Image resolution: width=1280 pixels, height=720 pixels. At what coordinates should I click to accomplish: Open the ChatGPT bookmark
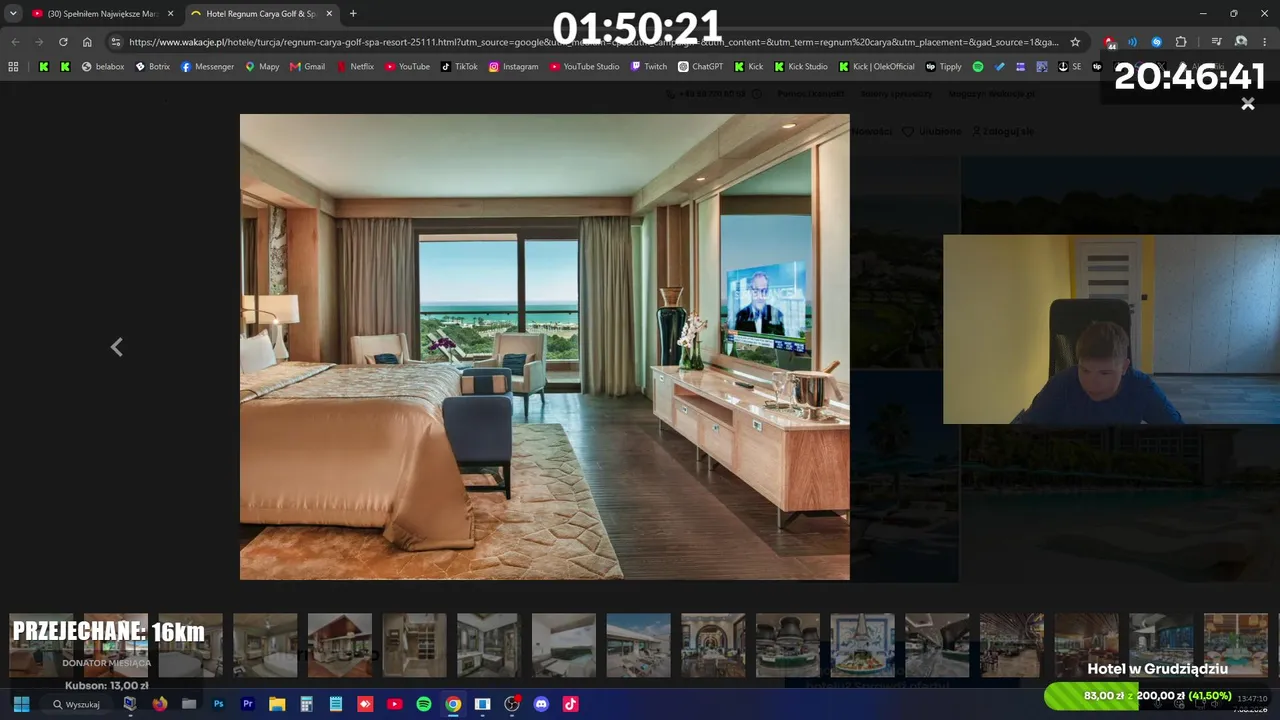pyautogui.click(x=701, y=67)
